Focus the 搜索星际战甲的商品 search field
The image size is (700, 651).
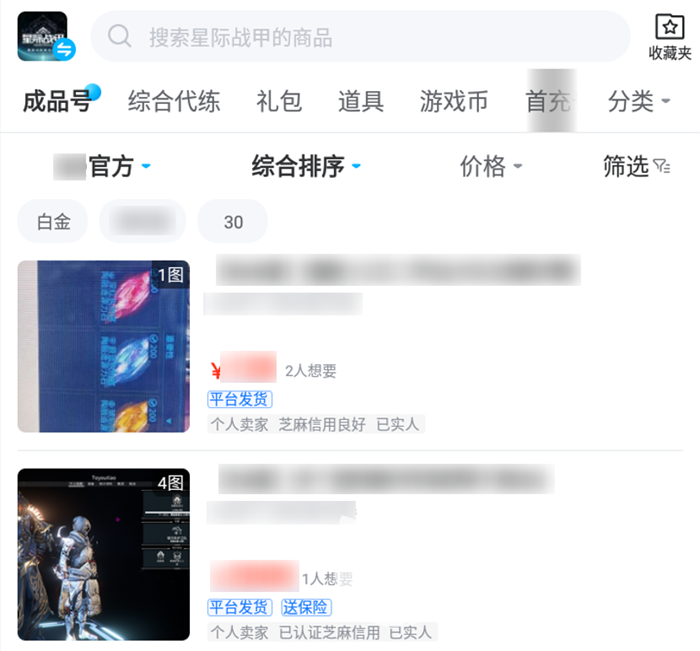(360, 36)
